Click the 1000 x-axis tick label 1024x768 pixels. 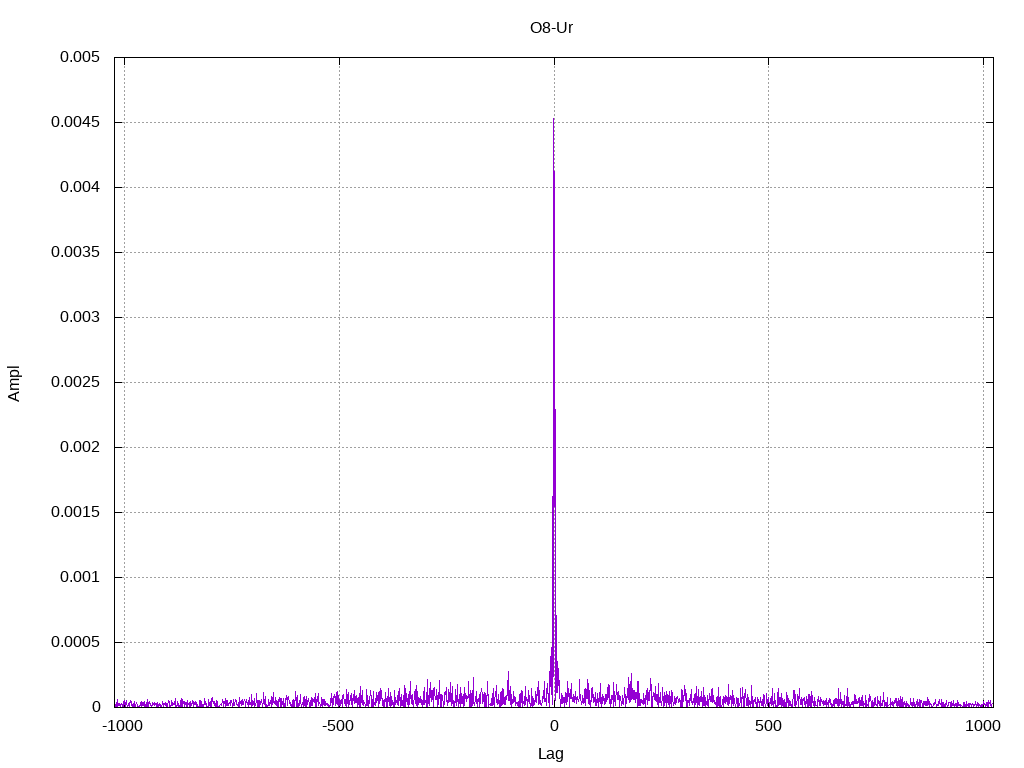(983, 726)
